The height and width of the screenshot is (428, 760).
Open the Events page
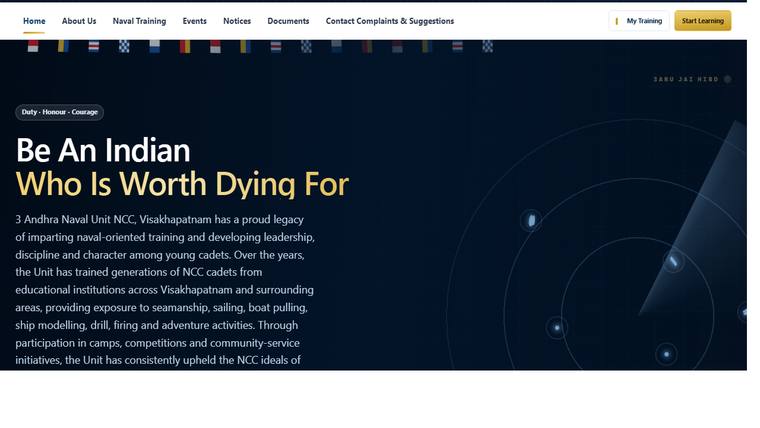pos(194,21)
